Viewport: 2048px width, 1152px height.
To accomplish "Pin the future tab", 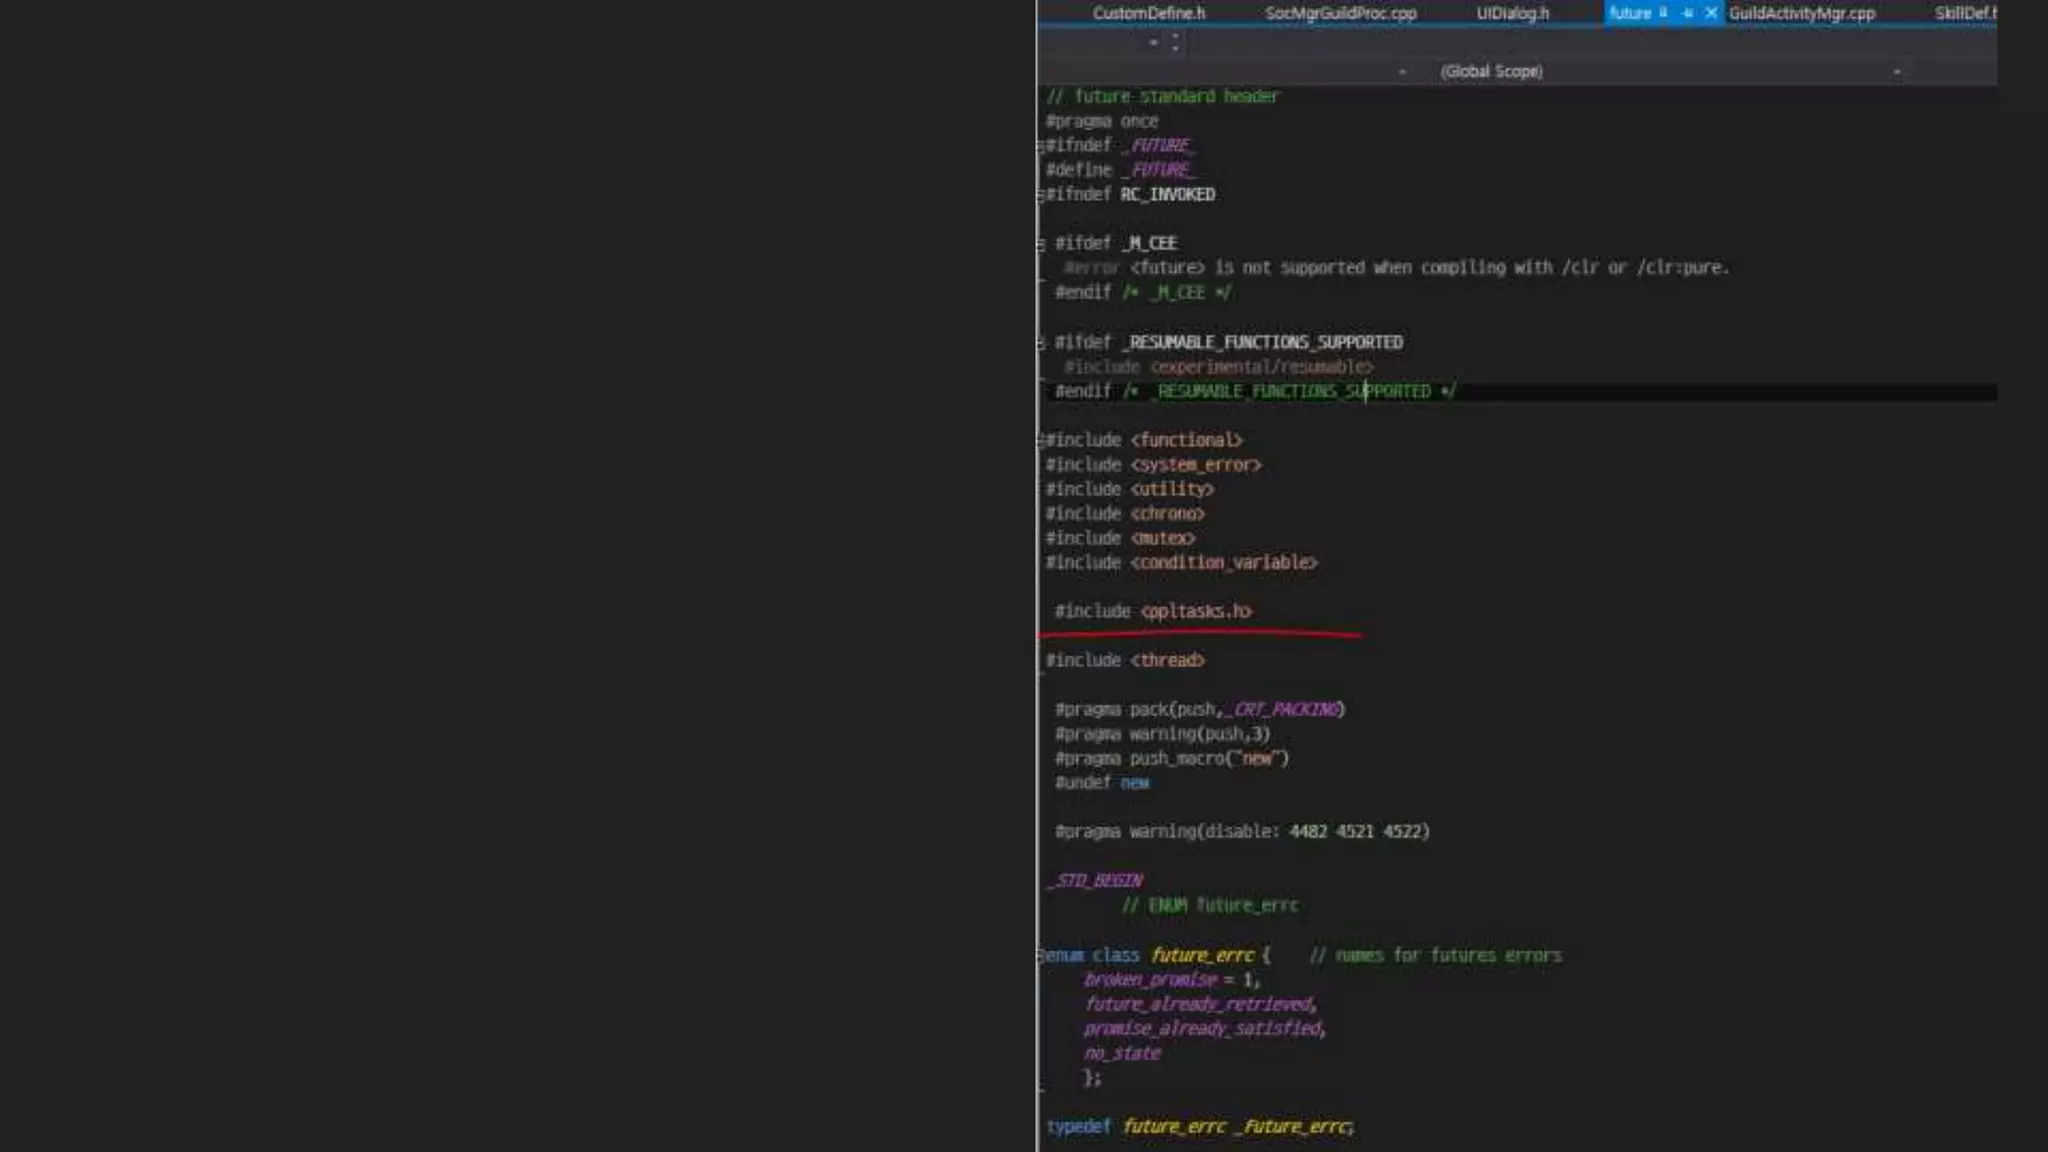I will coord(1688,13).
